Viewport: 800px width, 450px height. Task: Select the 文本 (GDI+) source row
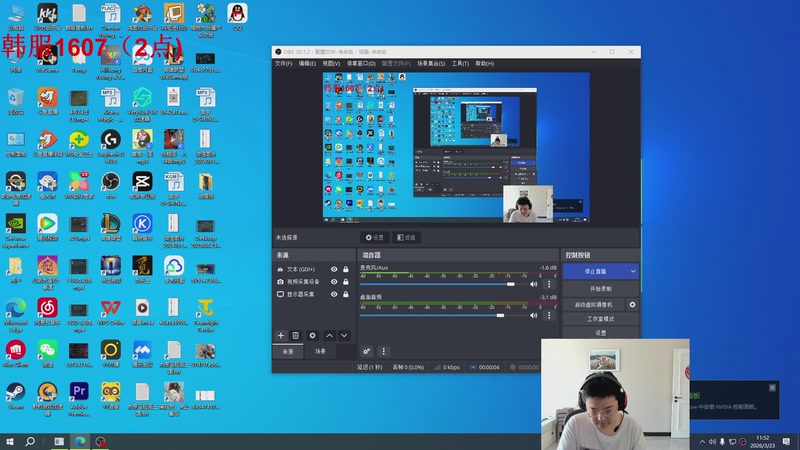[313, 269]
